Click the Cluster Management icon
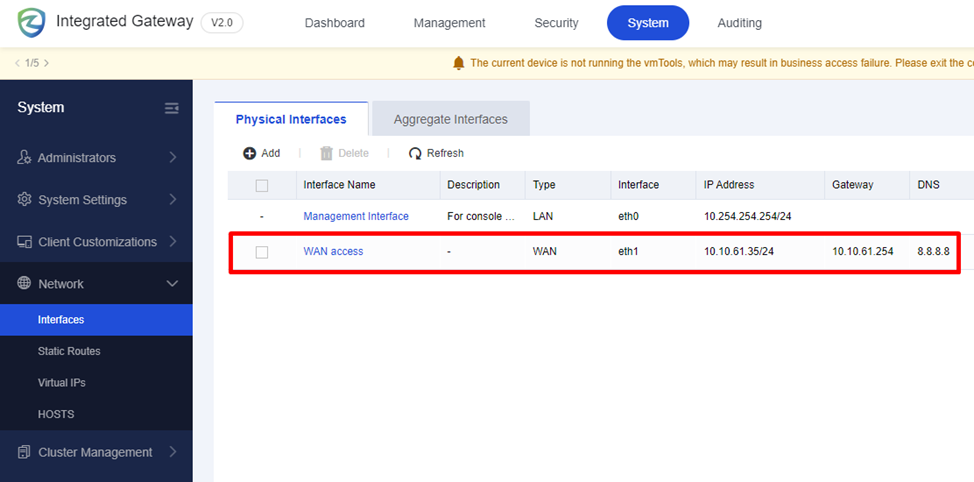The width and height of the screenshot is (974, 482). click(x=25, y=452)
